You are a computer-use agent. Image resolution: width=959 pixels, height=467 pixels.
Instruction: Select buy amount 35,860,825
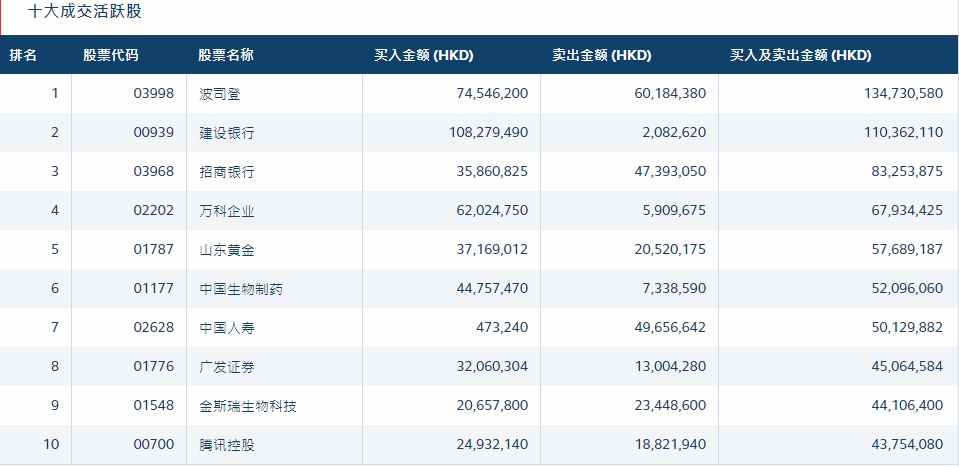[x=492, y=172]
